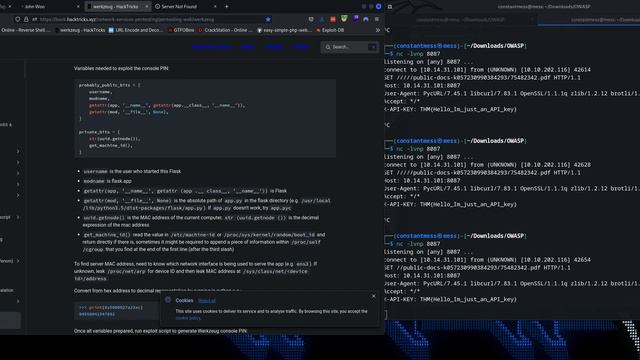Image resolution: width=640 pixels, height=360 pixels.
Task: Click the shield tracking protection icon
Action: coord(17,19)
